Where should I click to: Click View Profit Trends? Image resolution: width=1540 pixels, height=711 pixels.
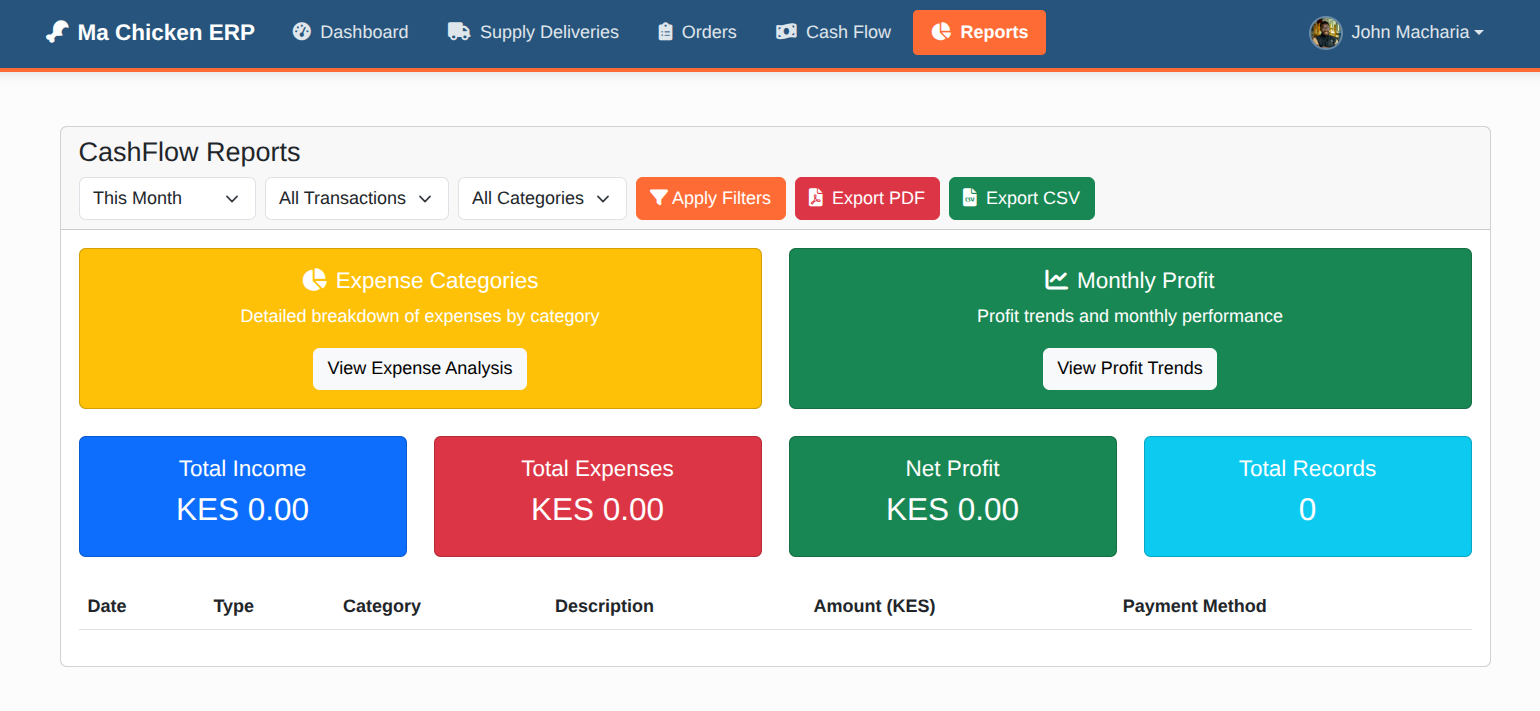[1129, 368]
